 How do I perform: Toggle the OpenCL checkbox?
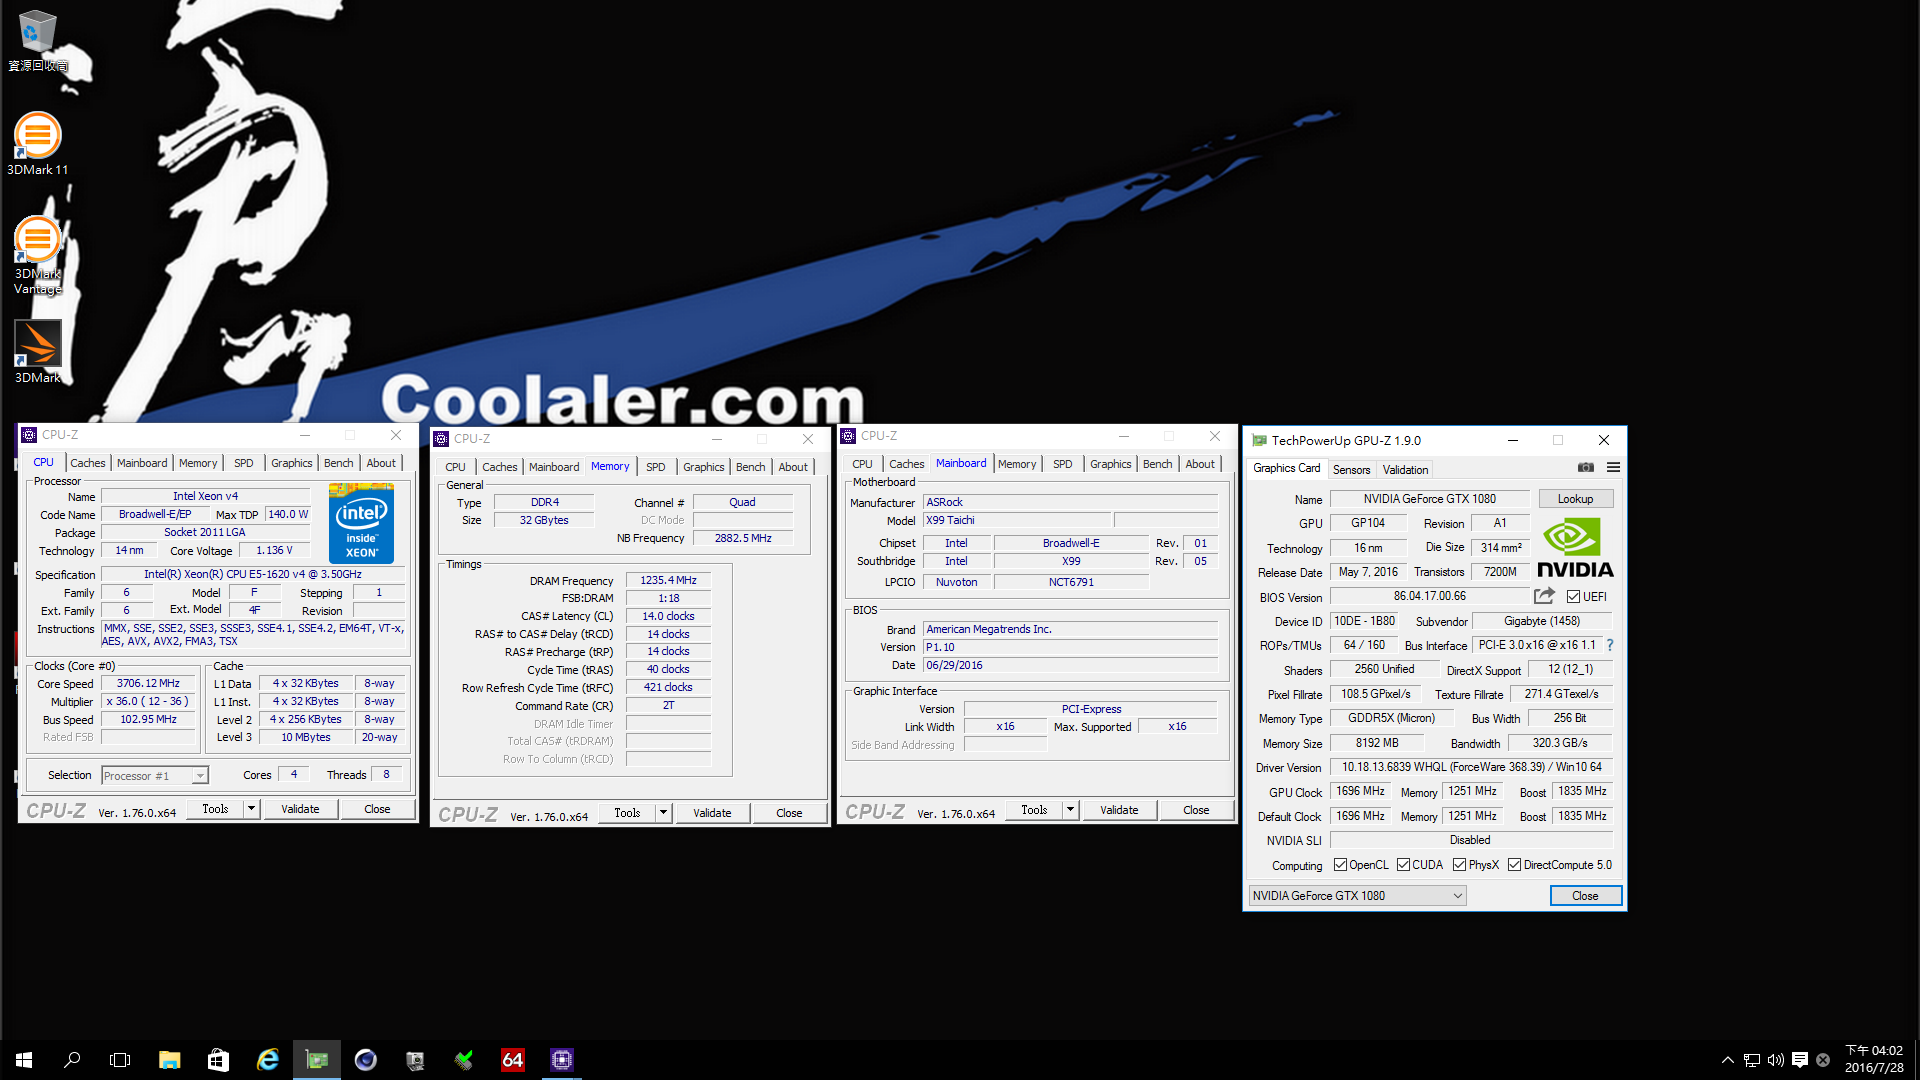(1340, 865)
